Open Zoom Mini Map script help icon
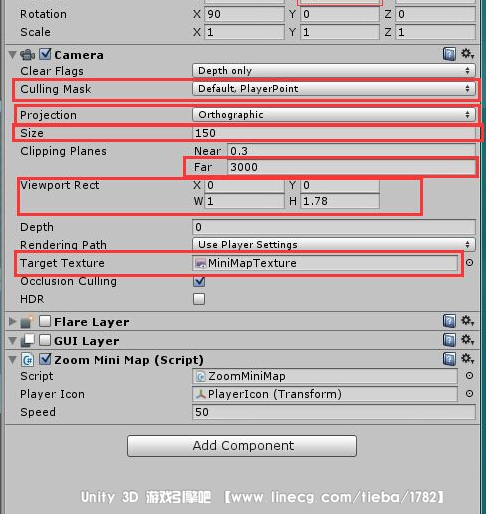The image size is (490, 514). click(449, 359)
